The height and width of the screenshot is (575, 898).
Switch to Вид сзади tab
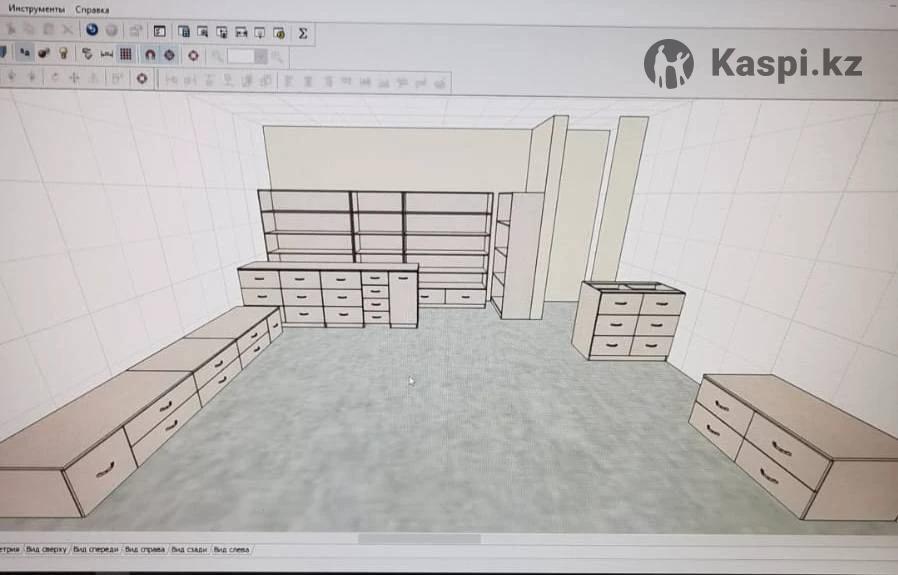(x=190, y=549)
